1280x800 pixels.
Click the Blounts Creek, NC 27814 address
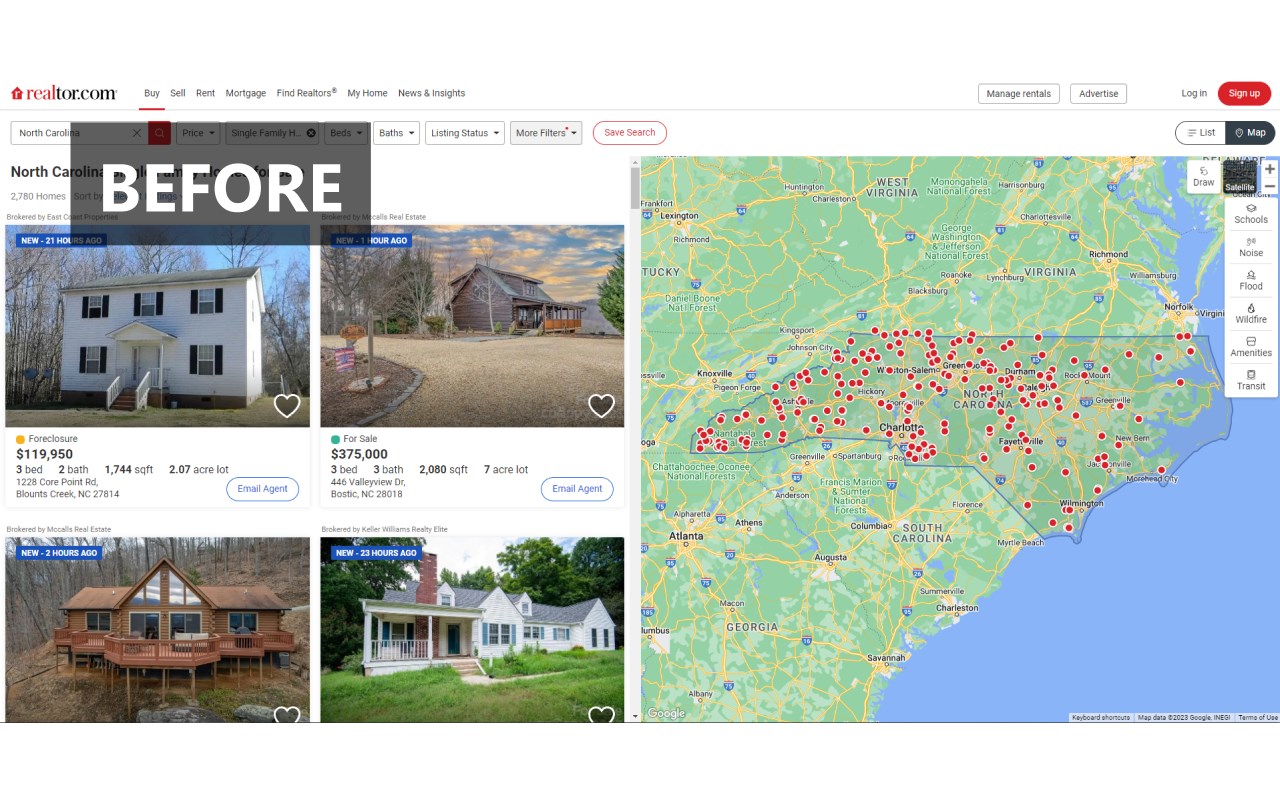click(67, 494)
